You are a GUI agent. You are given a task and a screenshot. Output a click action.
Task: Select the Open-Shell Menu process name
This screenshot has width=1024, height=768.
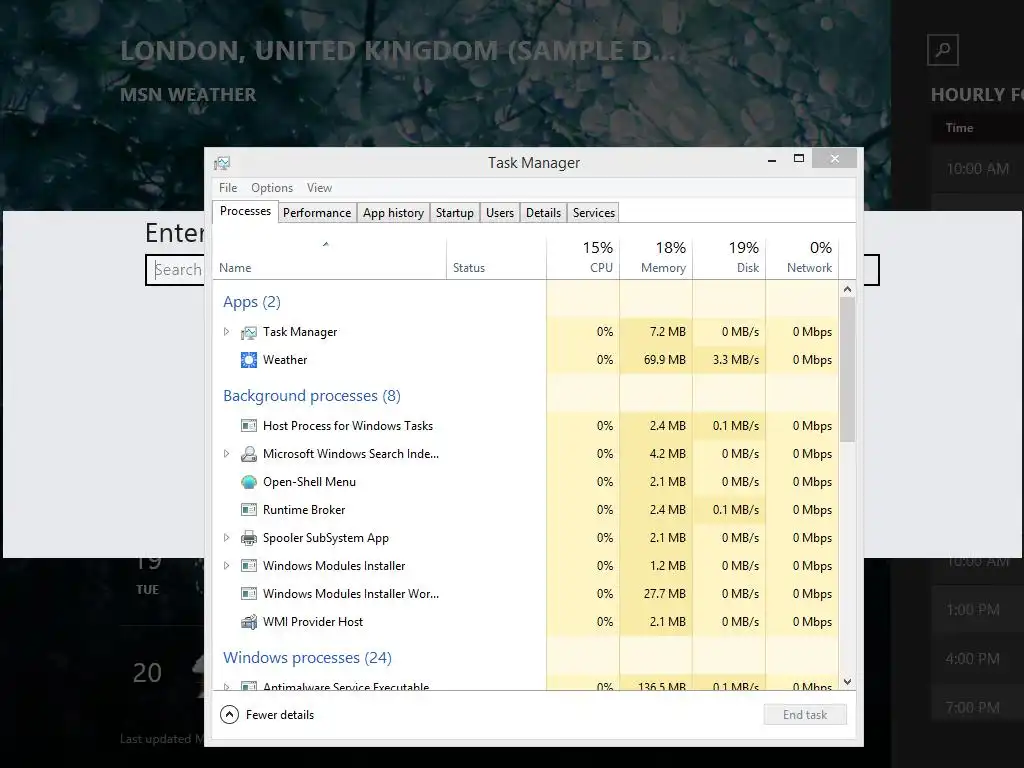[x=309, y=482]
